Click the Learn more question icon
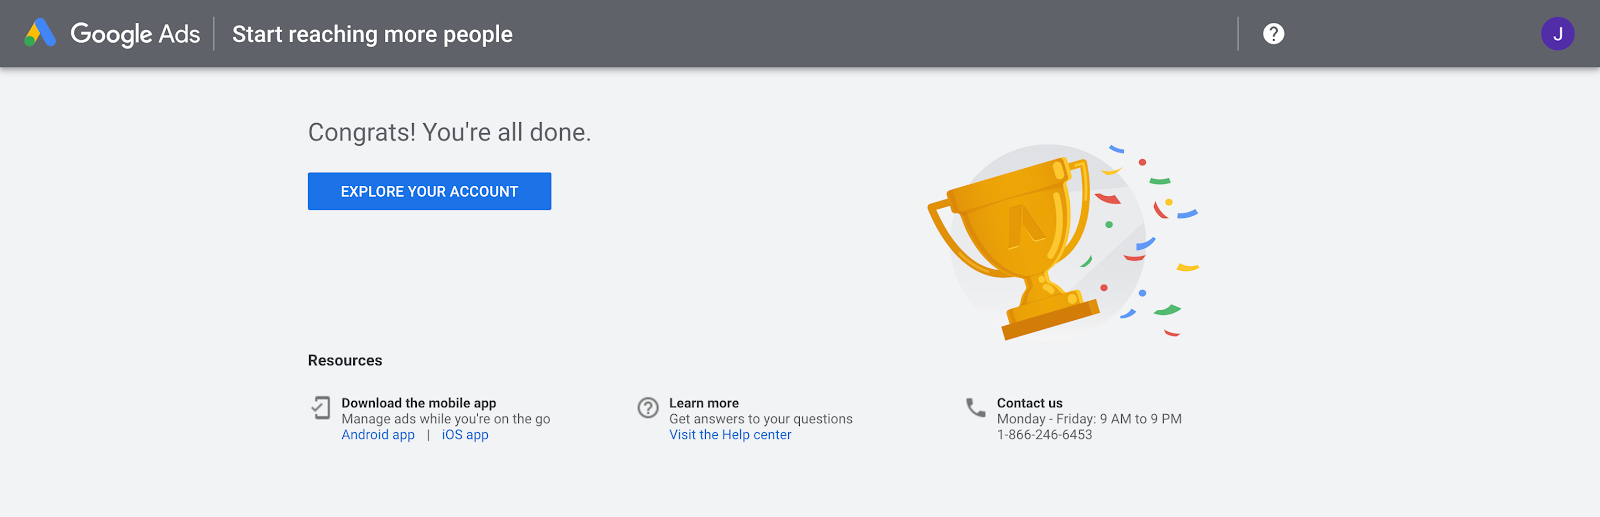Image resolution: width=1600 pixels, height=517 pixels. click(x=648, y=407)
